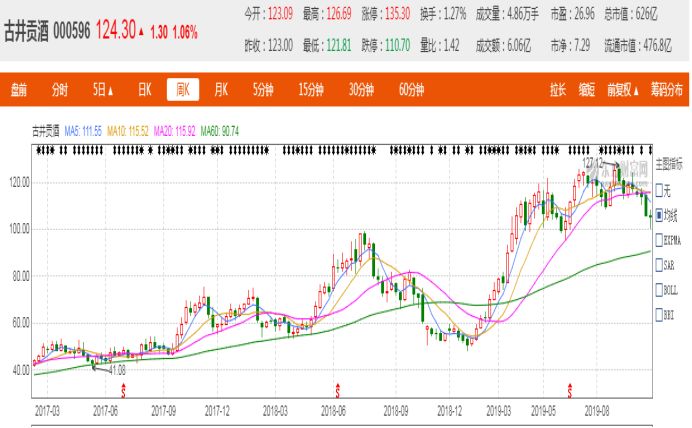Click the 拉长 stretch button
692x428 pixels.
558,90
